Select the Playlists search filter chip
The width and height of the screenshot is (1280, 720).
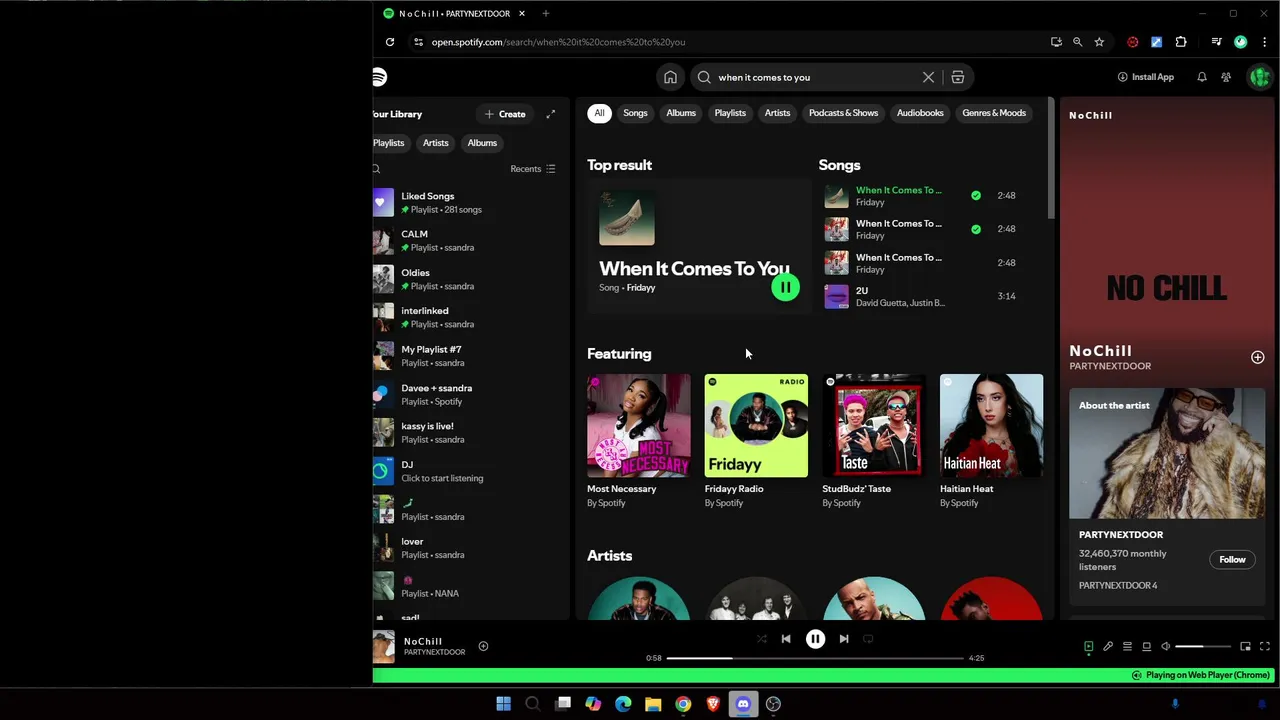pos(730,113)
